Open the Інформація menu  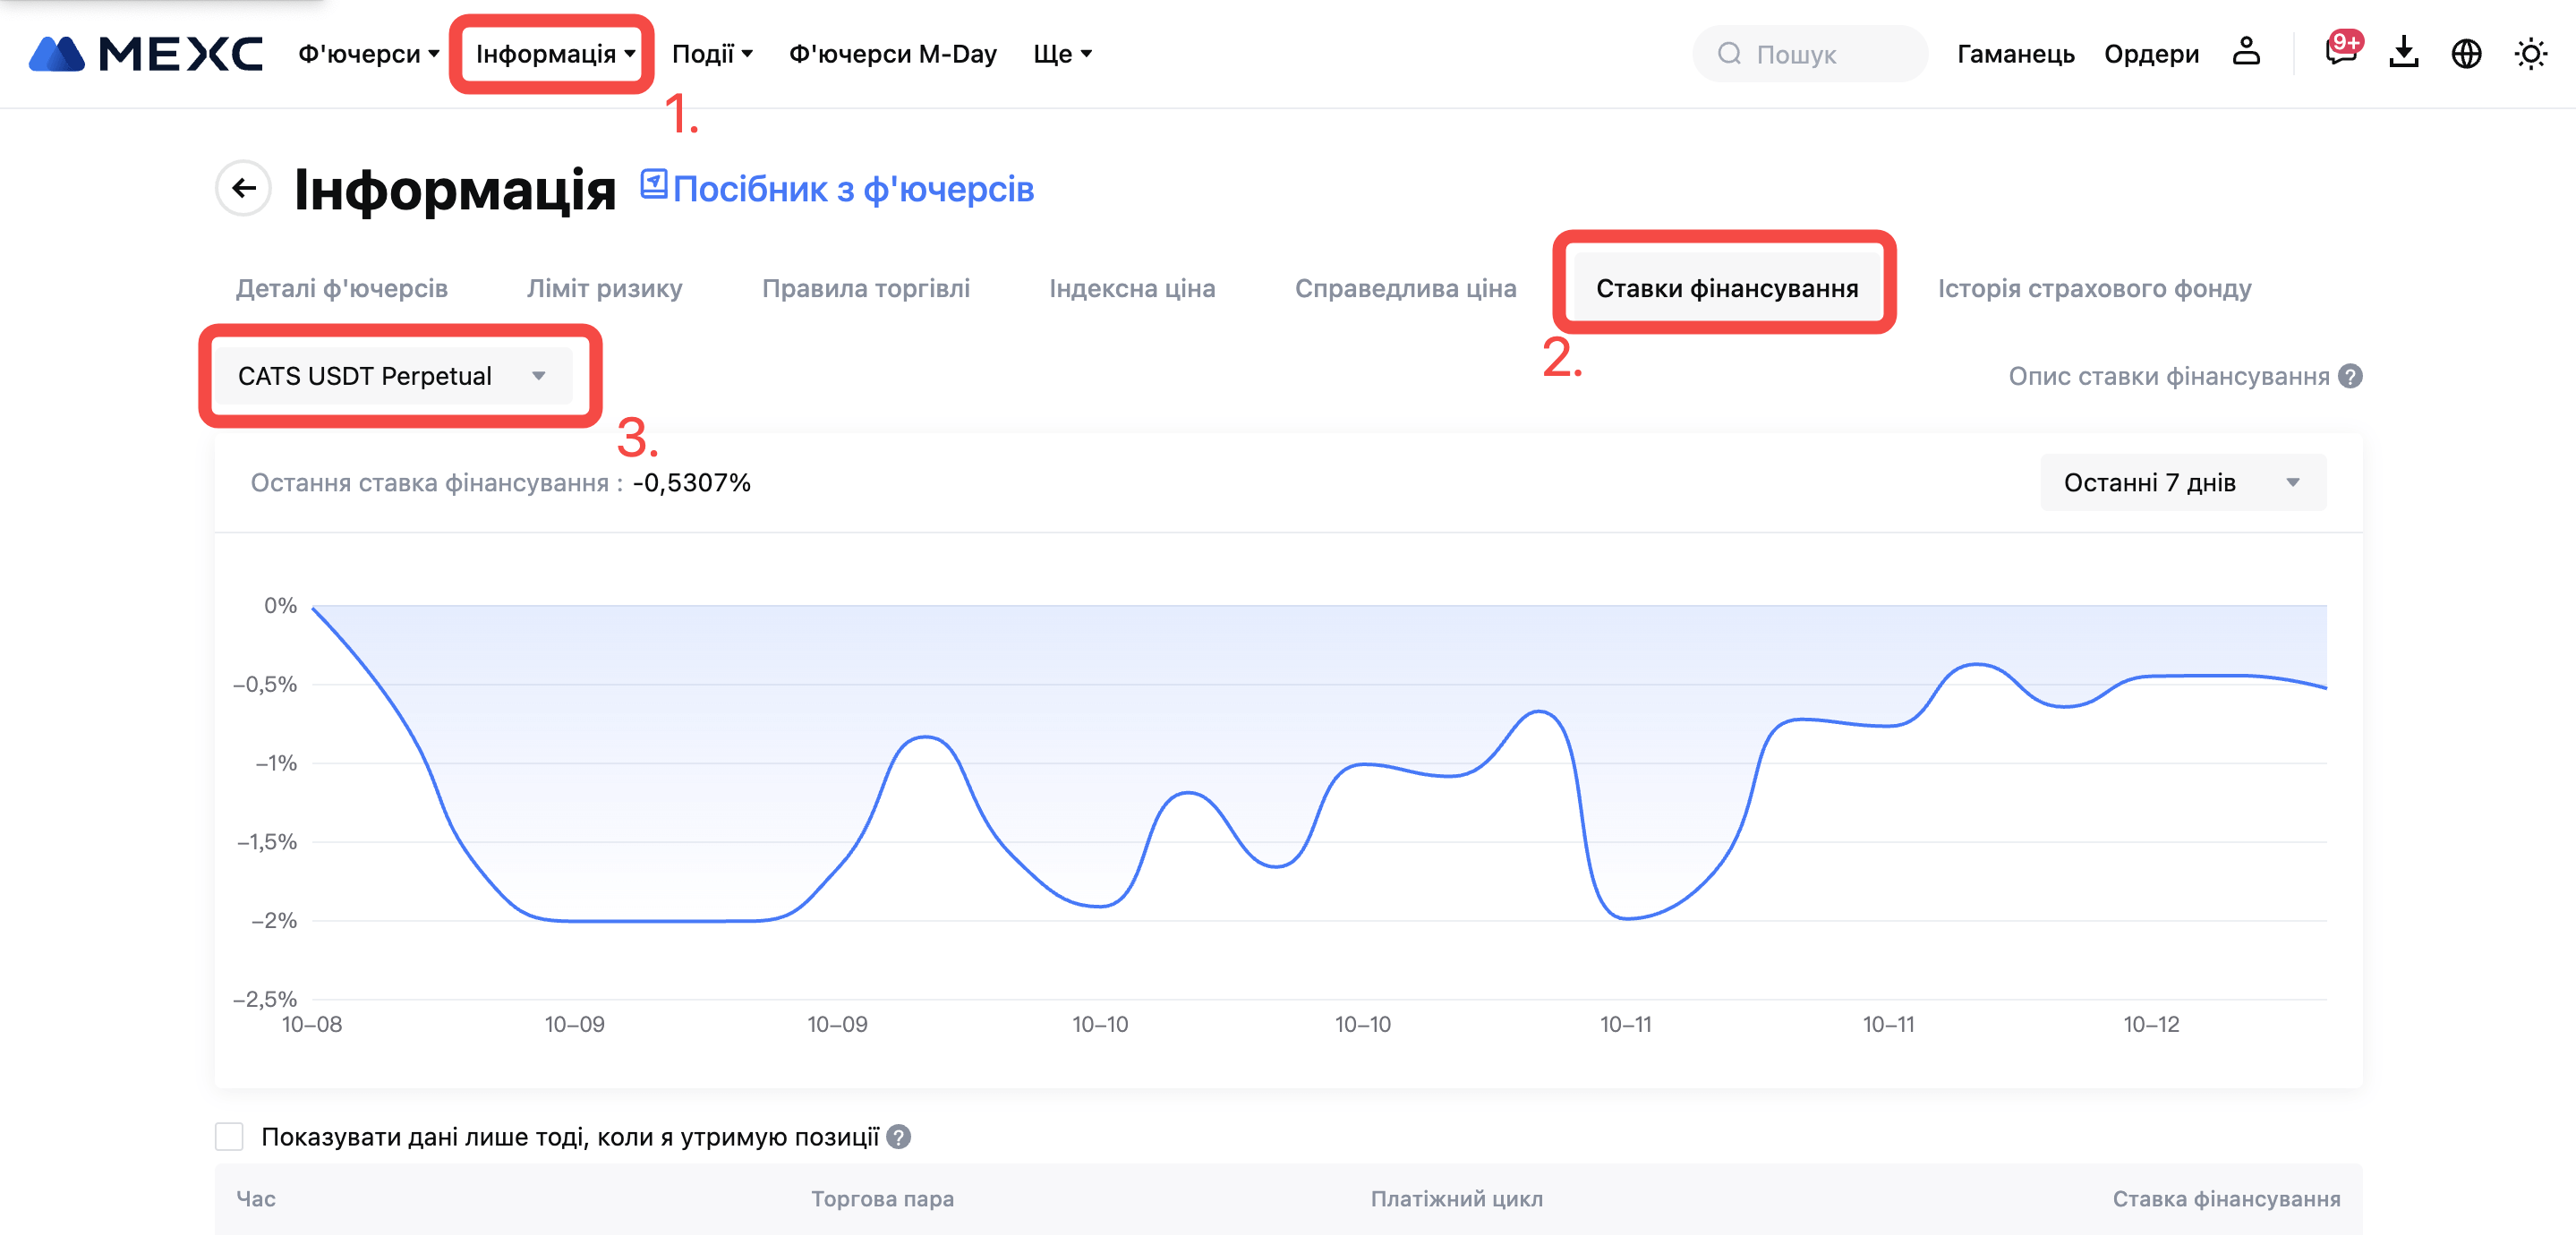point(554,54)
